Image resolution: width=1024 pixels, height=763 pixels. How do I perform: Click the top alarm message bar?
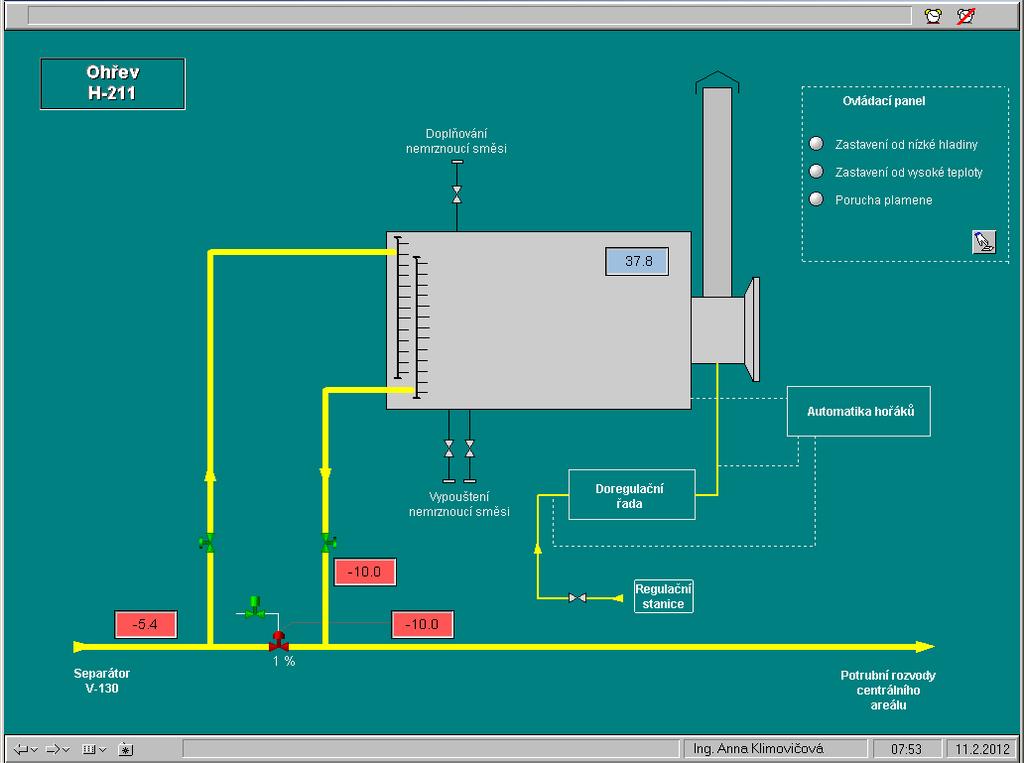(x=470, y=16)
